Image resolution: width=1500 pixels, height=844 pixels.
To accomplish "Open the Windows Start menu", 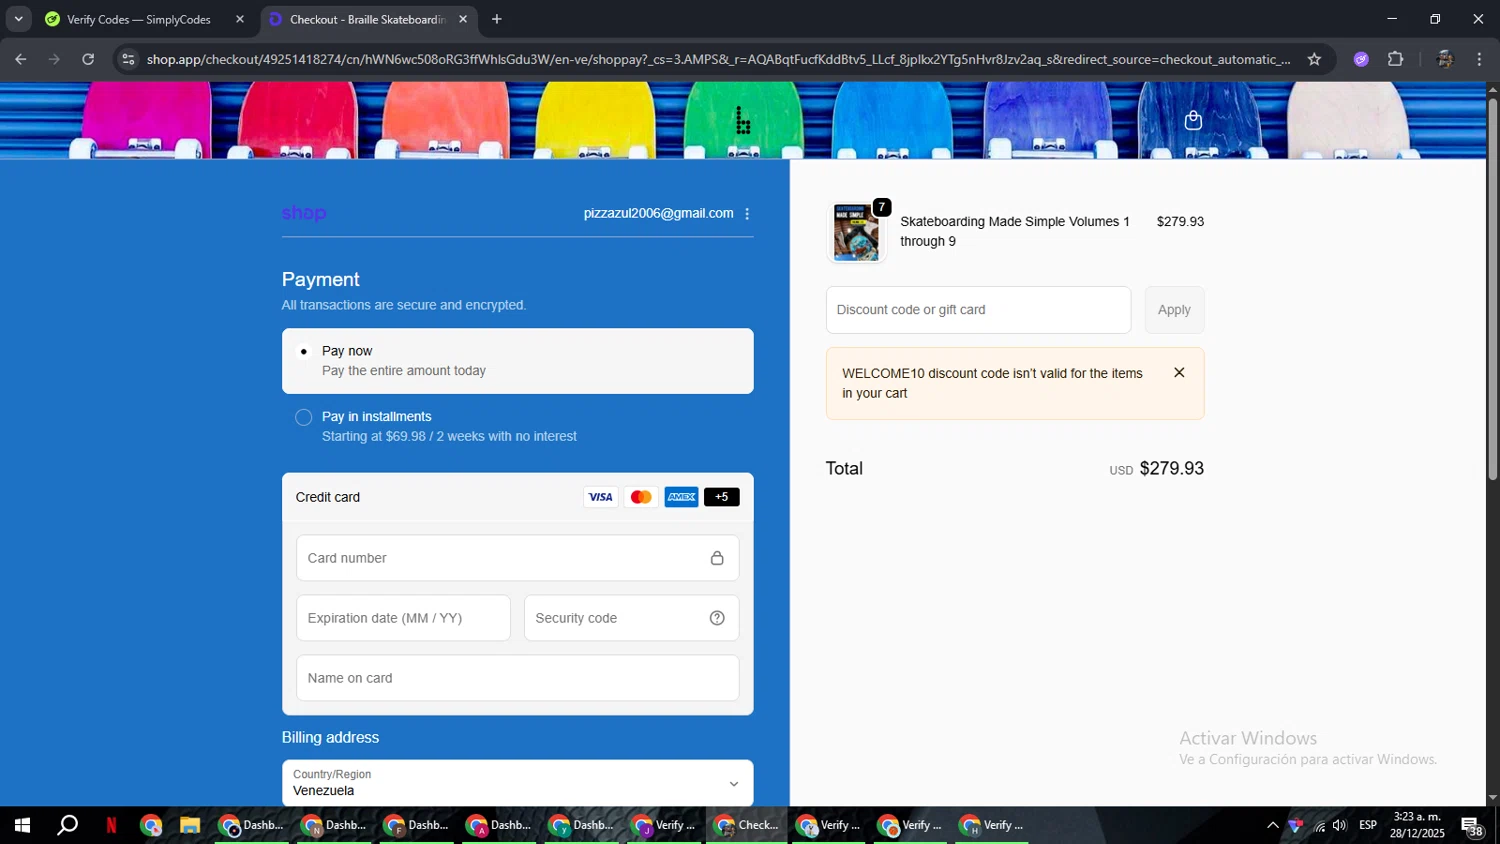I will (22, 825).
